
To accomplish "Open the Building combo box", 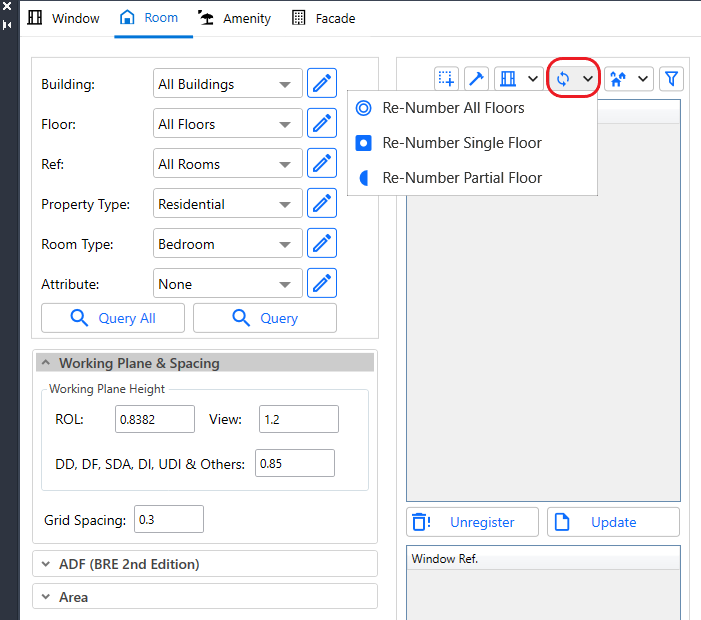I will [228, 84].
